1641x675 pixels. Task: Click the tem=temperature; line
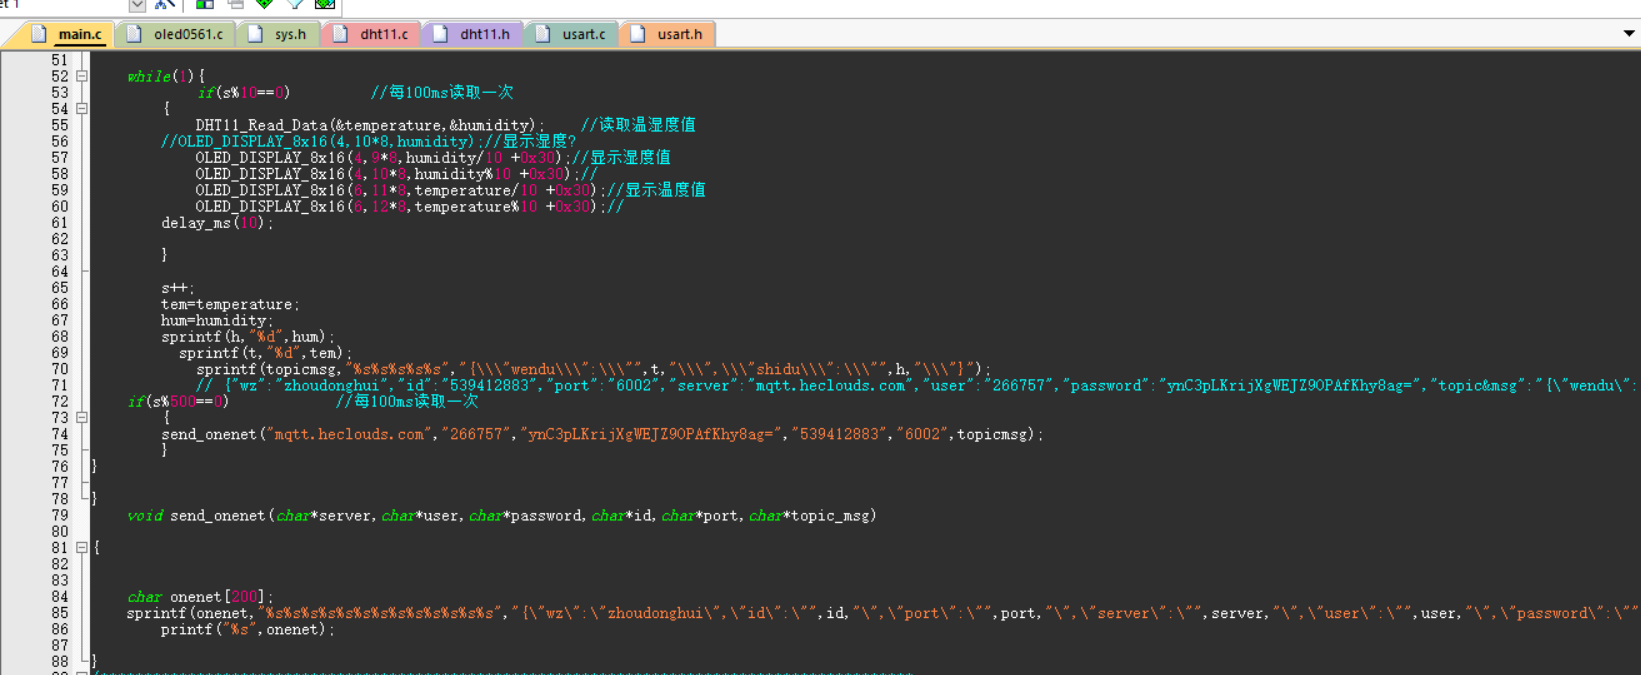click(x=230, y=304)
